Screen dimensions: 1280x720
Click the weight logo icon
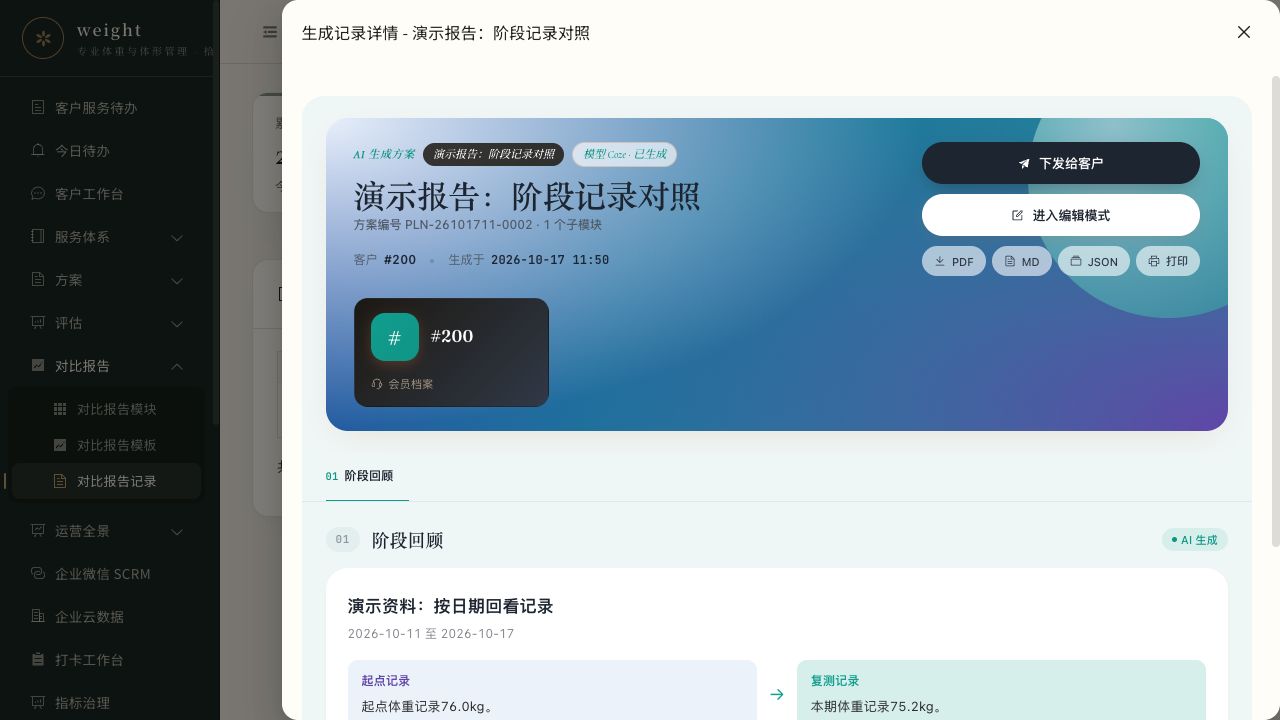[43, 38]
